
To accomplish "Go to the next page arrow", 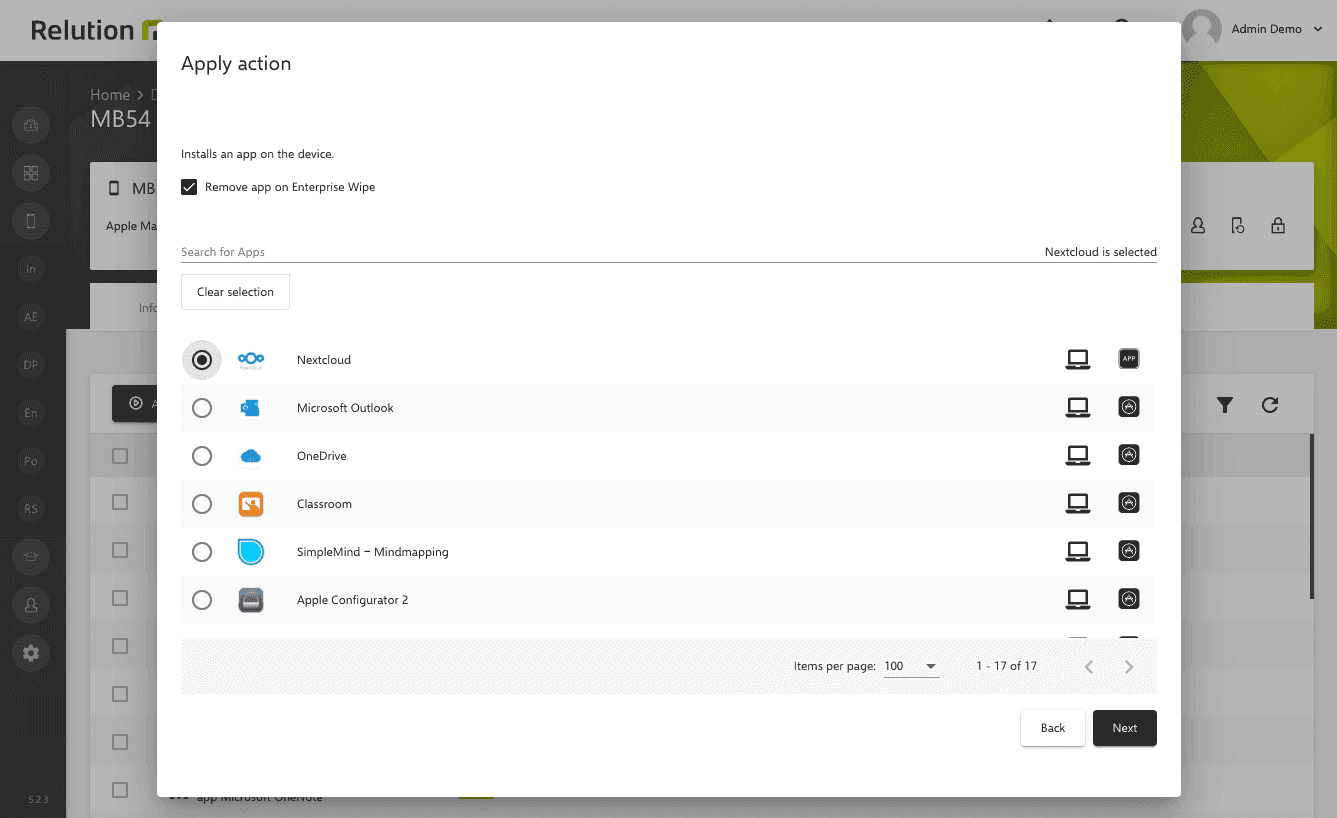I will pyautogui.click(x=1129, y=667).
